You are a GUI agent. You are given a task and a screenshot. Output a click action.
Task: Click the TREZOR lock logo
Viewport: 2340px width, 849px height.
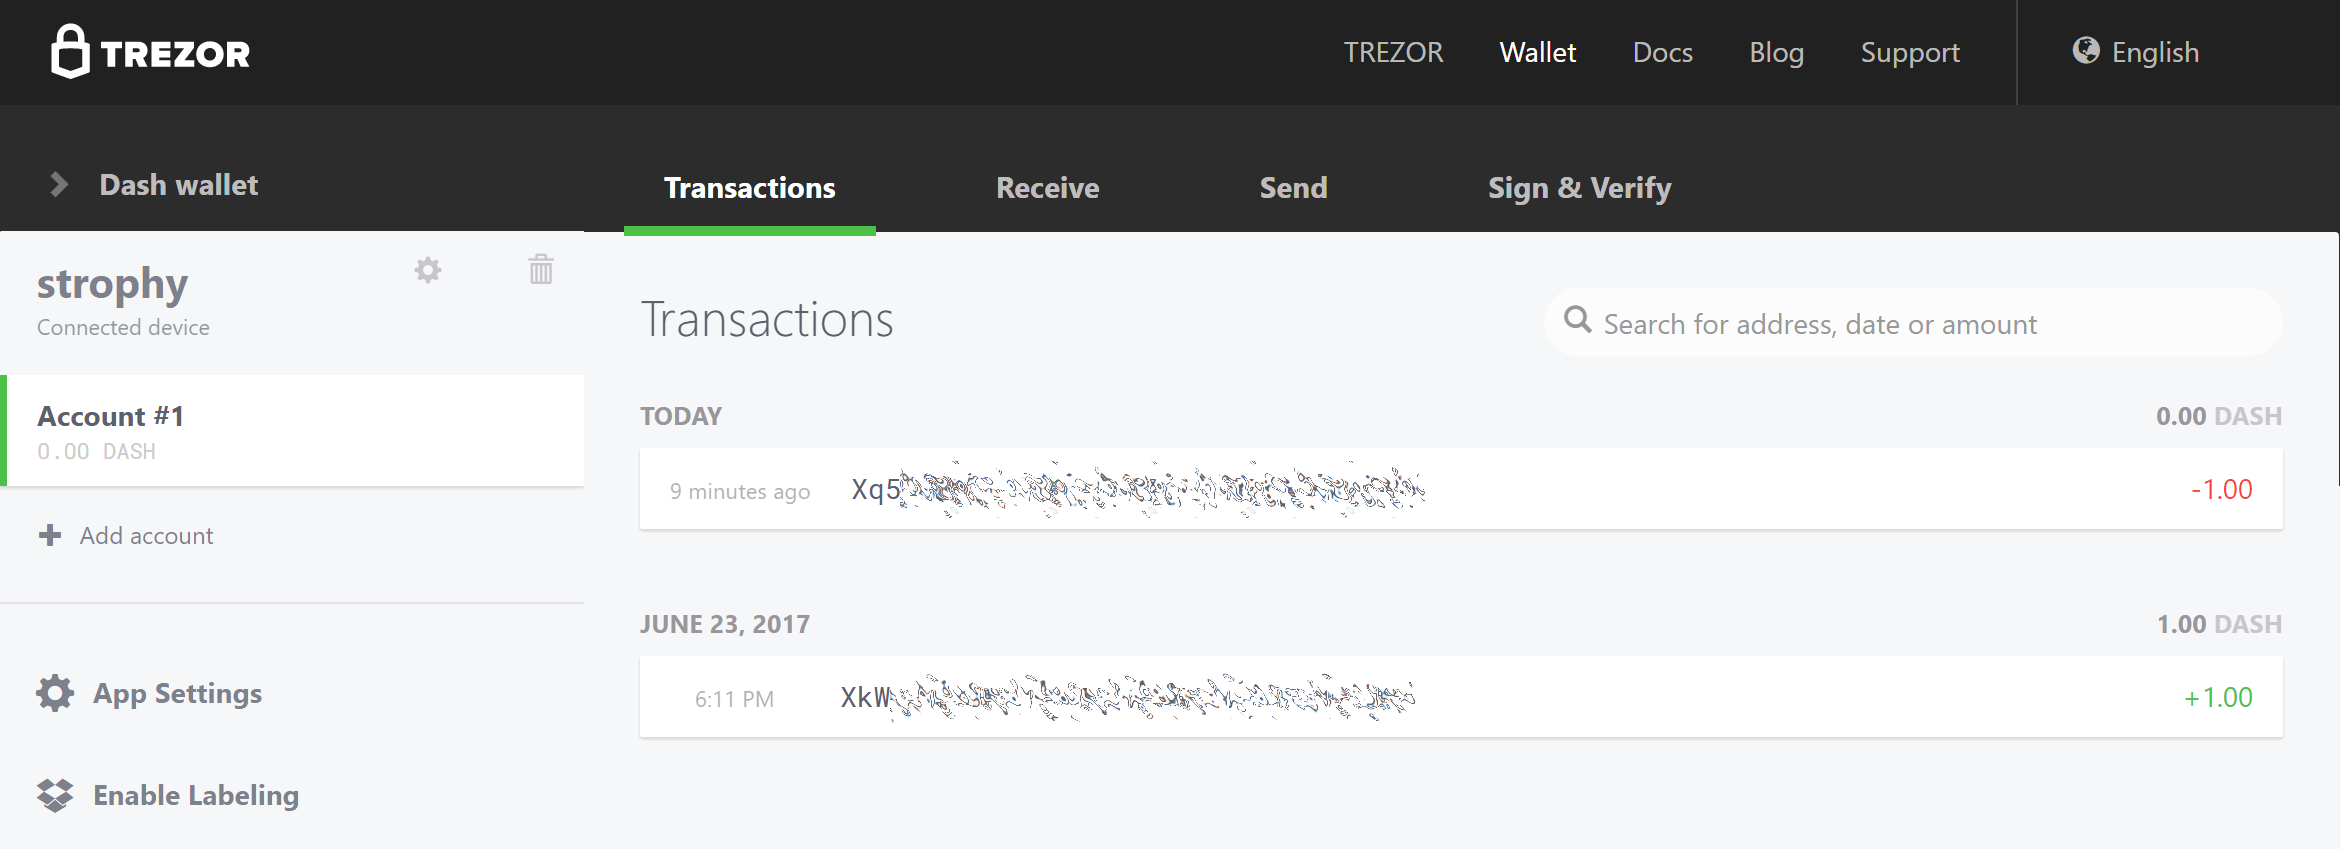coord(70,52)
